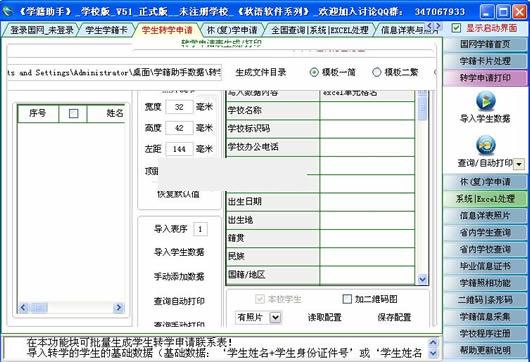Screen dimensions: 530x362
Task: Select the 模板一简 radio button
Action: point(314,72)
